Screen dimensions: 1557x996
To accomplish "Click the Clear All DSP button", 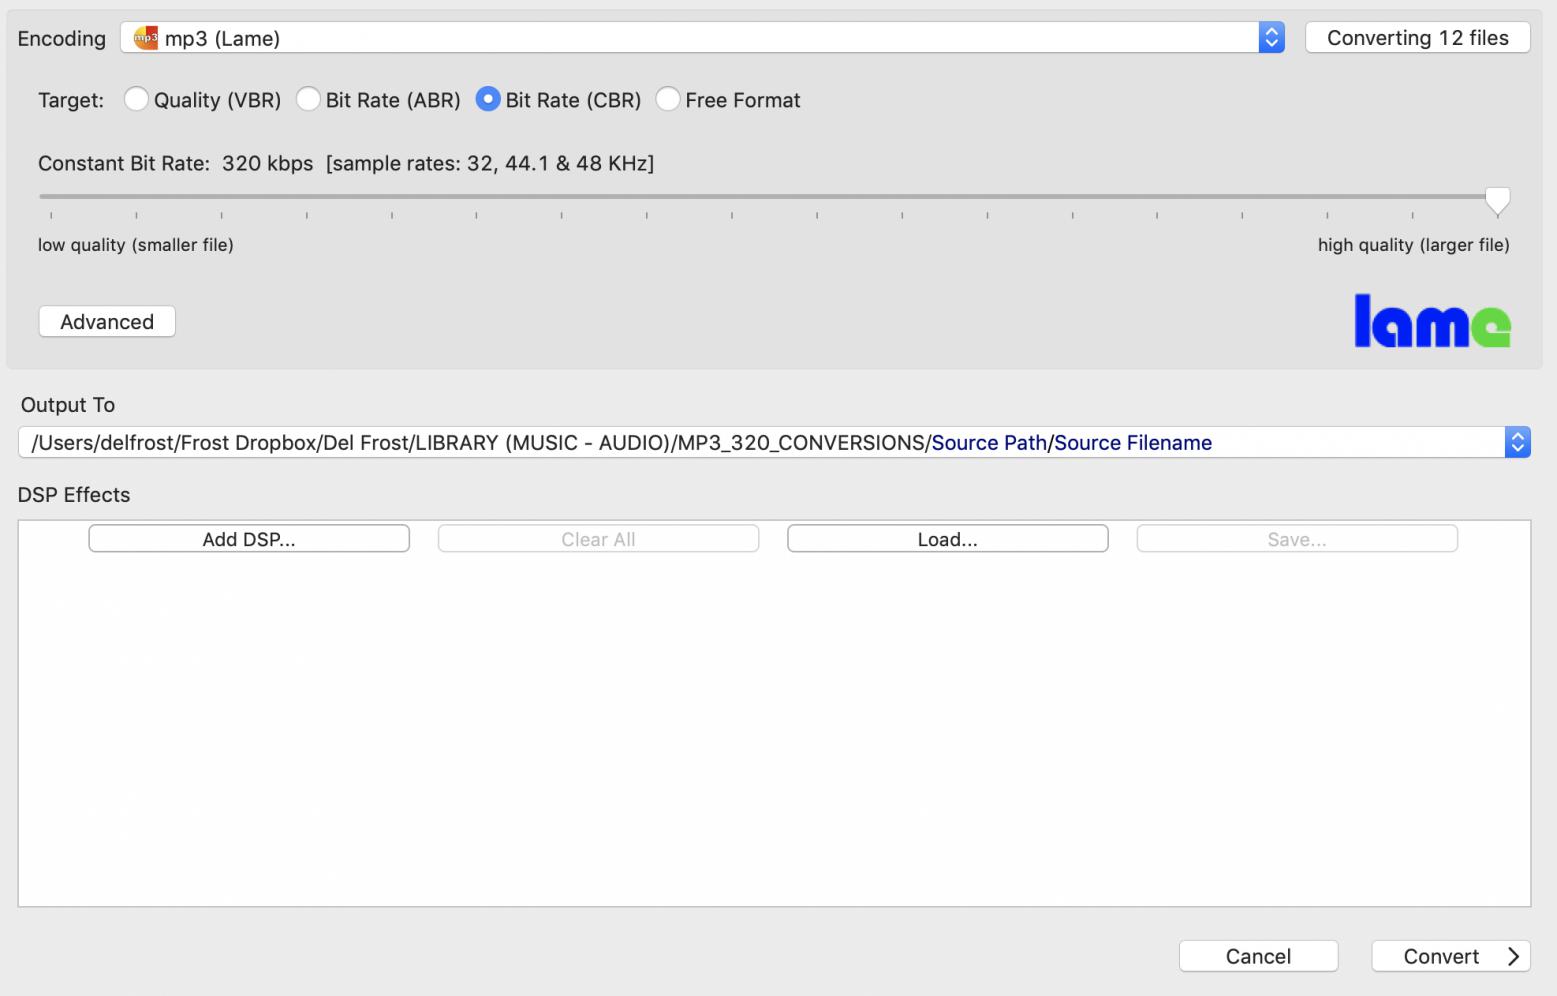I will coord(598,539).
